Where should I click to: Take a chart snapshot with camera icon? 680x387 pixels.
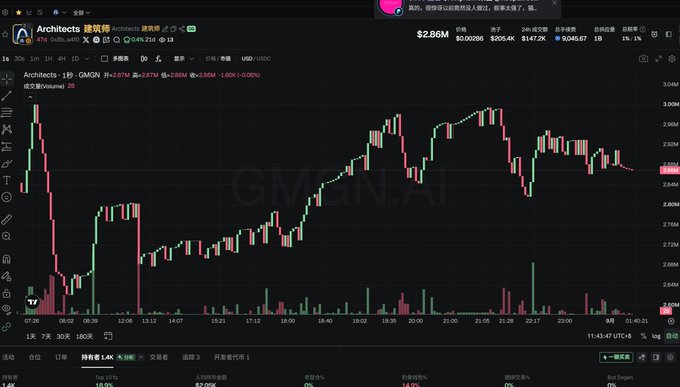tap(643, 59)
